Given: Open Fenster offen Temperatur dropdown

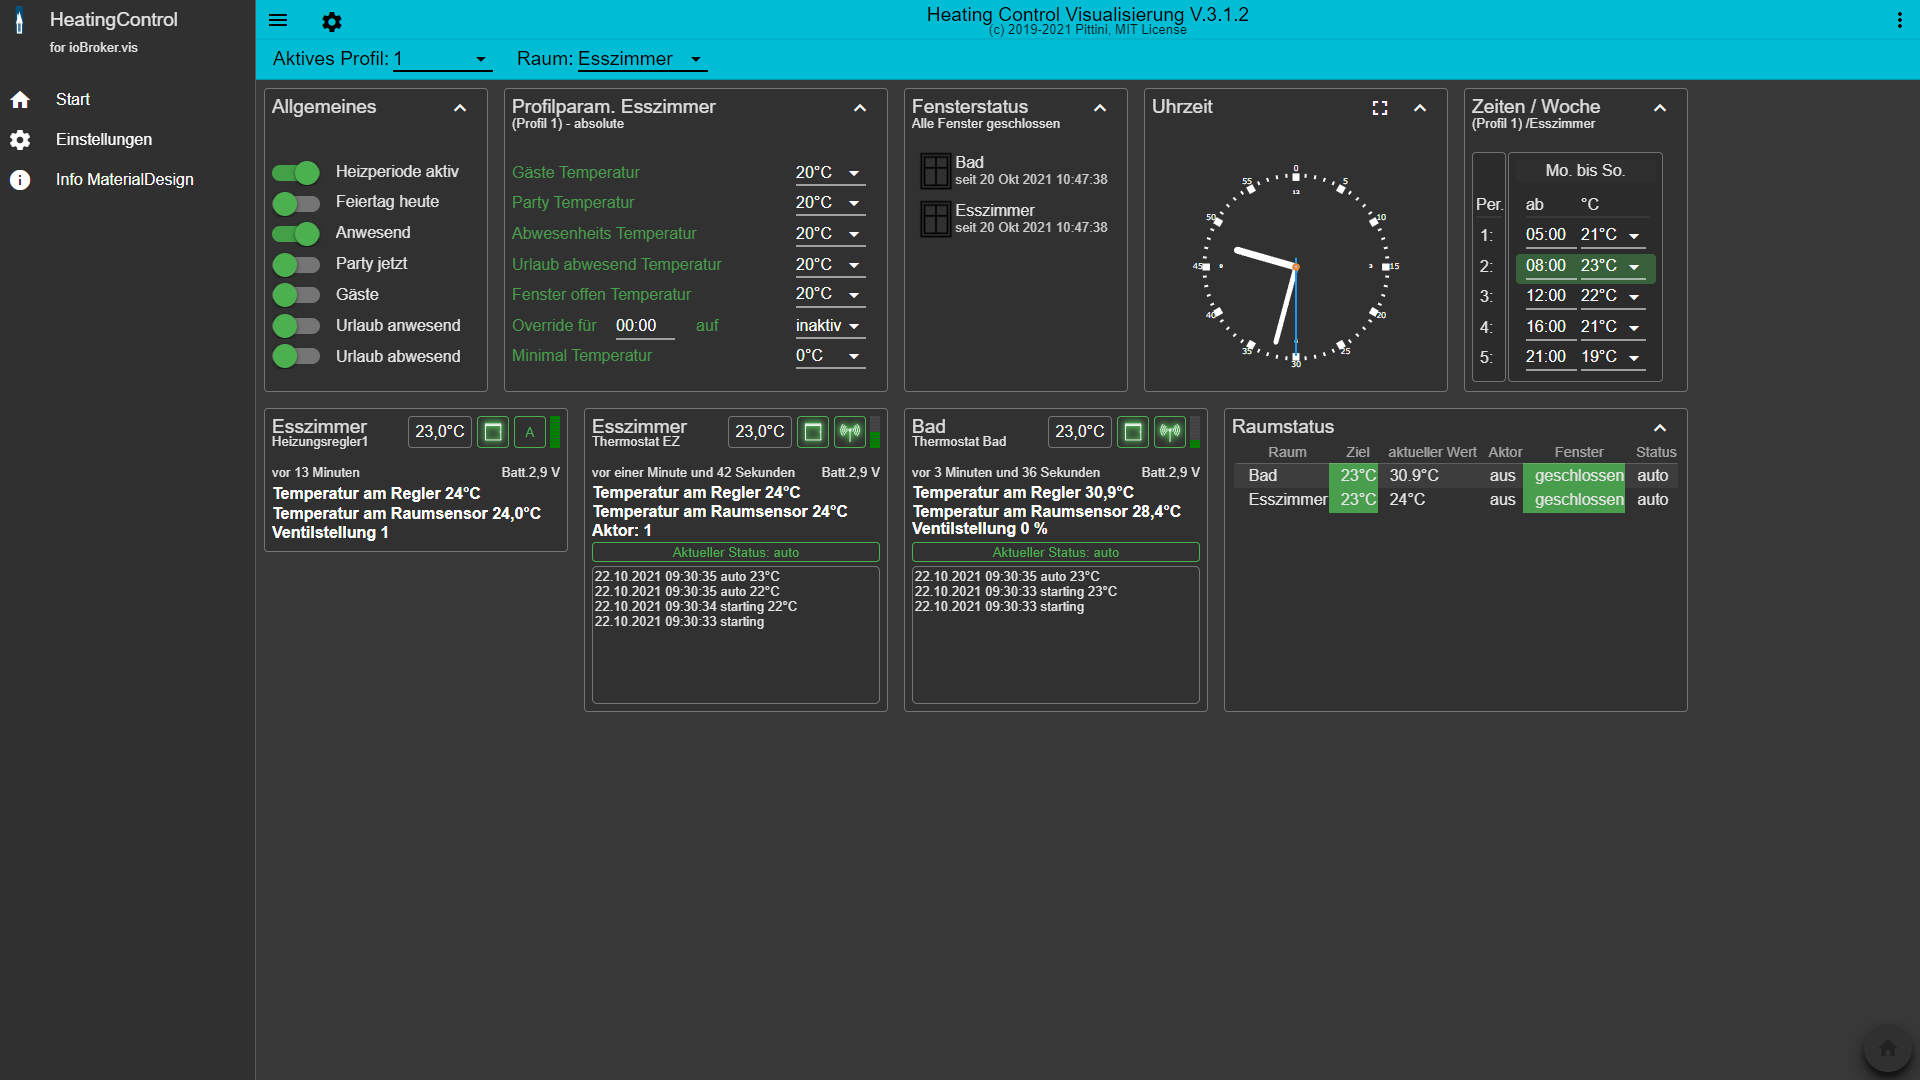Looking at the screenshot, I should [830, 295].
